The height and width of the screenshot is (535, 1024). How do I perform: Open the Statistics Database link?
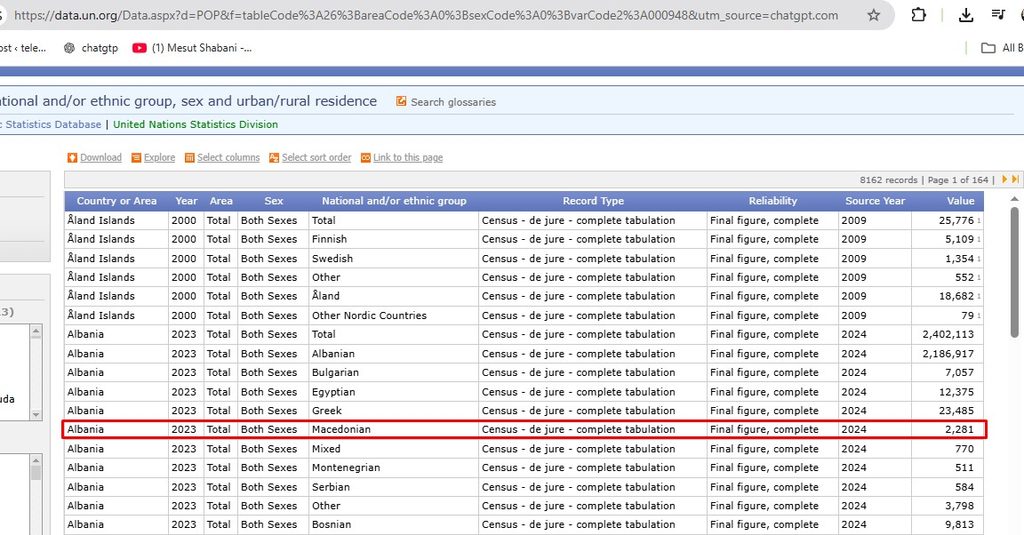point(50,124)
